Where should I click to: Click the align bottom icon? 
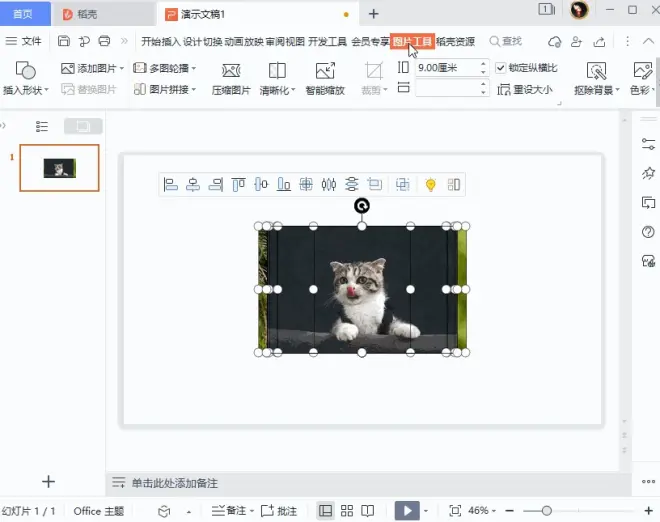click(x=284, y=184)
